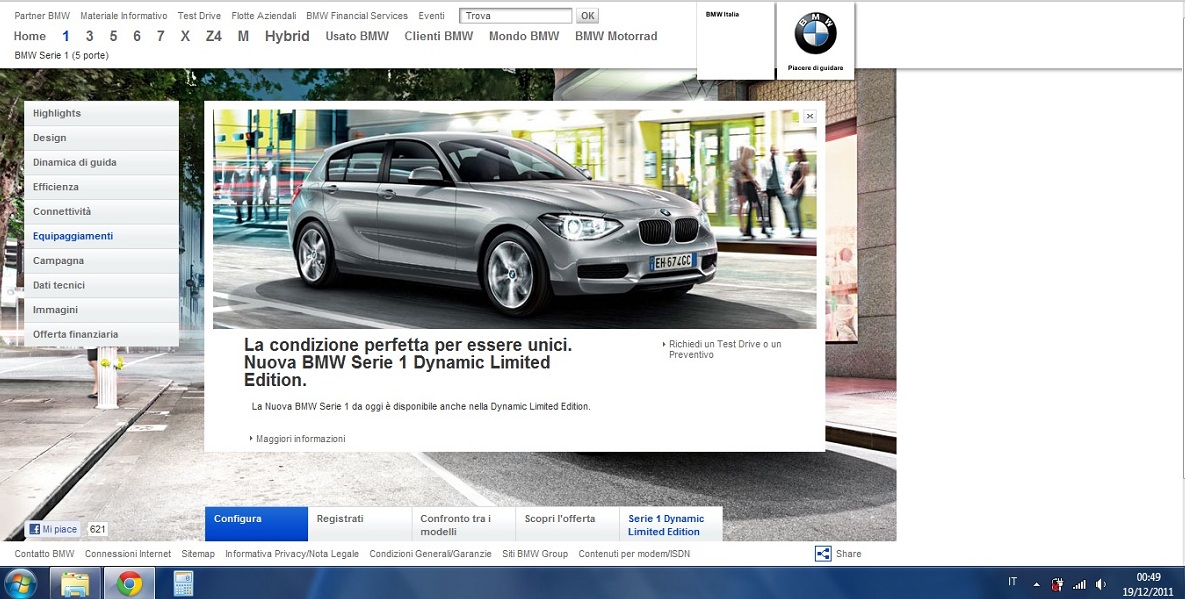Open the Materiale Informativo link

[124, 16]
